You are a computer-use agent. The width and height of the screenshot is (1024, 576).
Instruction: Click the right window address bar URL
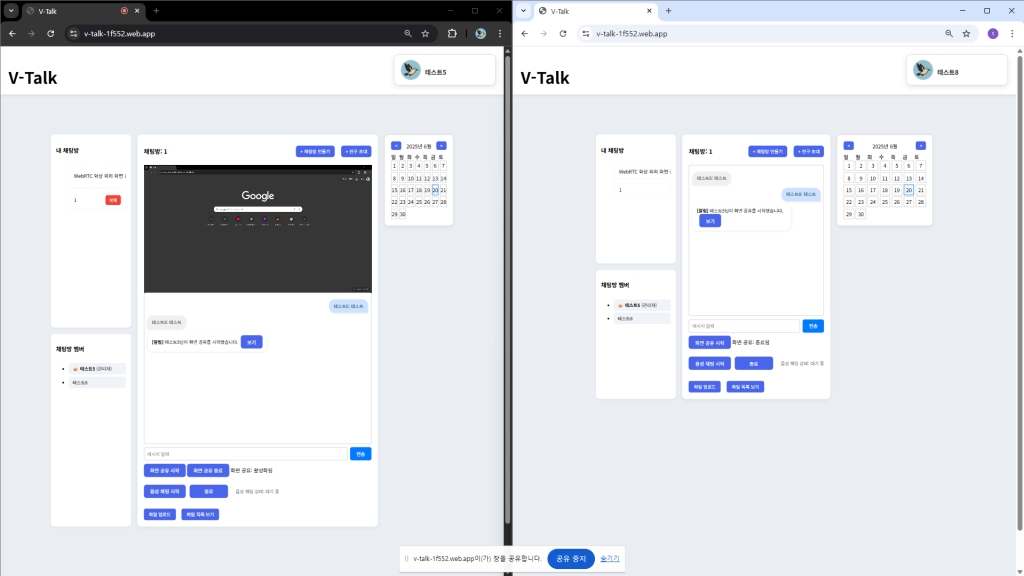click(x=632, y=33)
